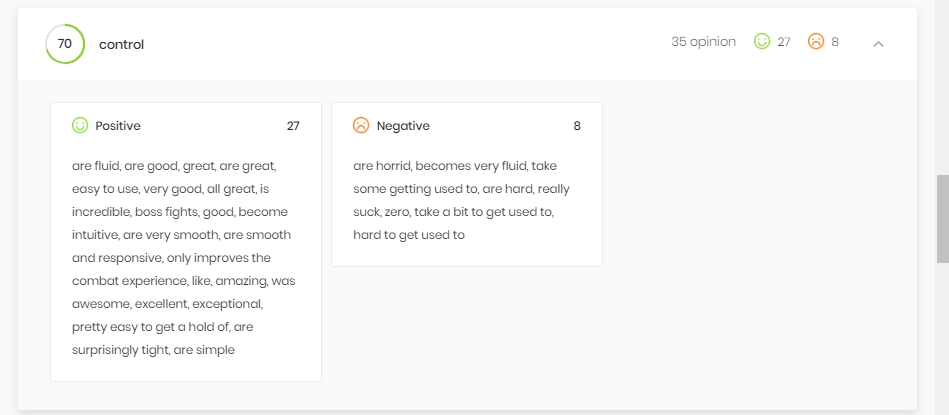Select the Positive heading label
The width and height of the screenshot is (949, 415).
pyautogui.click(x=118, y=126)
